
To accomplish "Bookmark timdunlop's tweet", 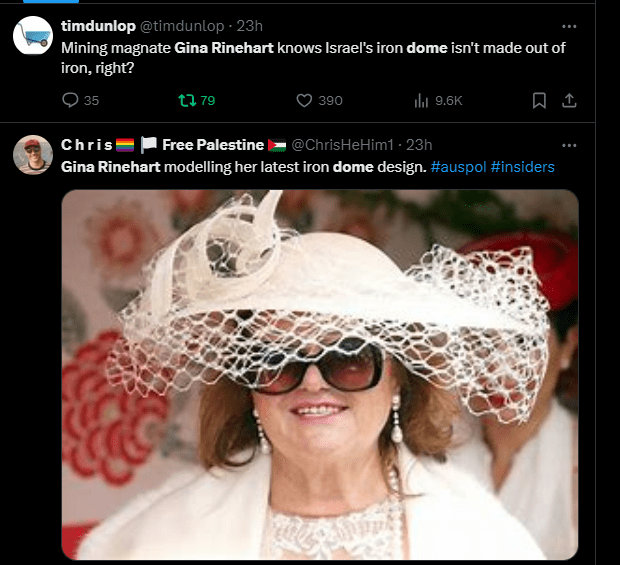I will click(x=539, y=100).
